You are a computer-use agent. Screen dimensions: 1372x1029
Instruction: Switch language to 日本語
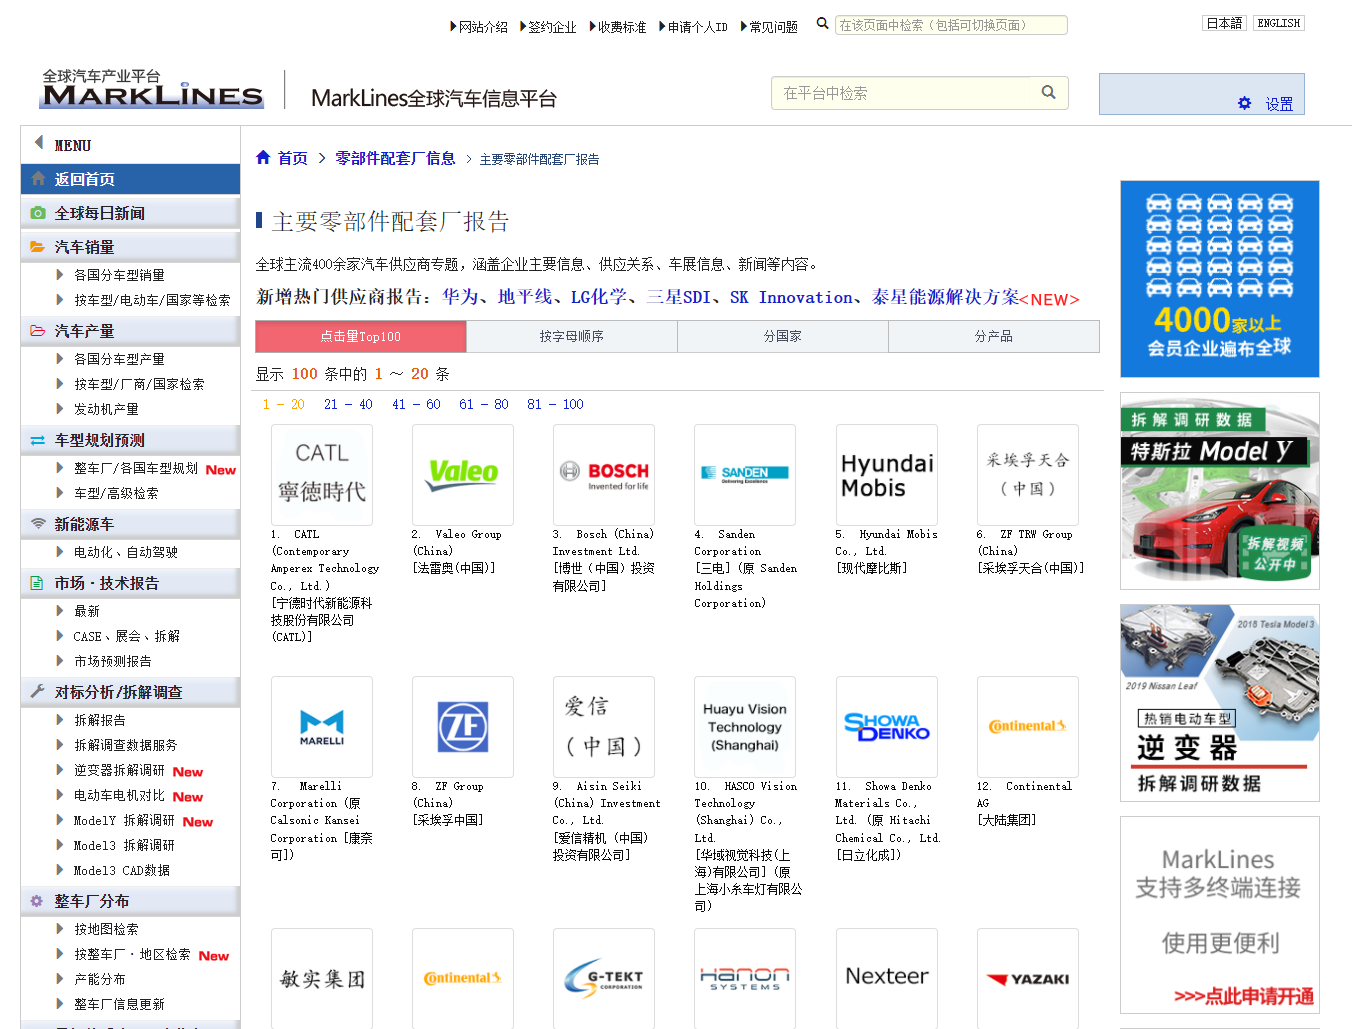1224,23
